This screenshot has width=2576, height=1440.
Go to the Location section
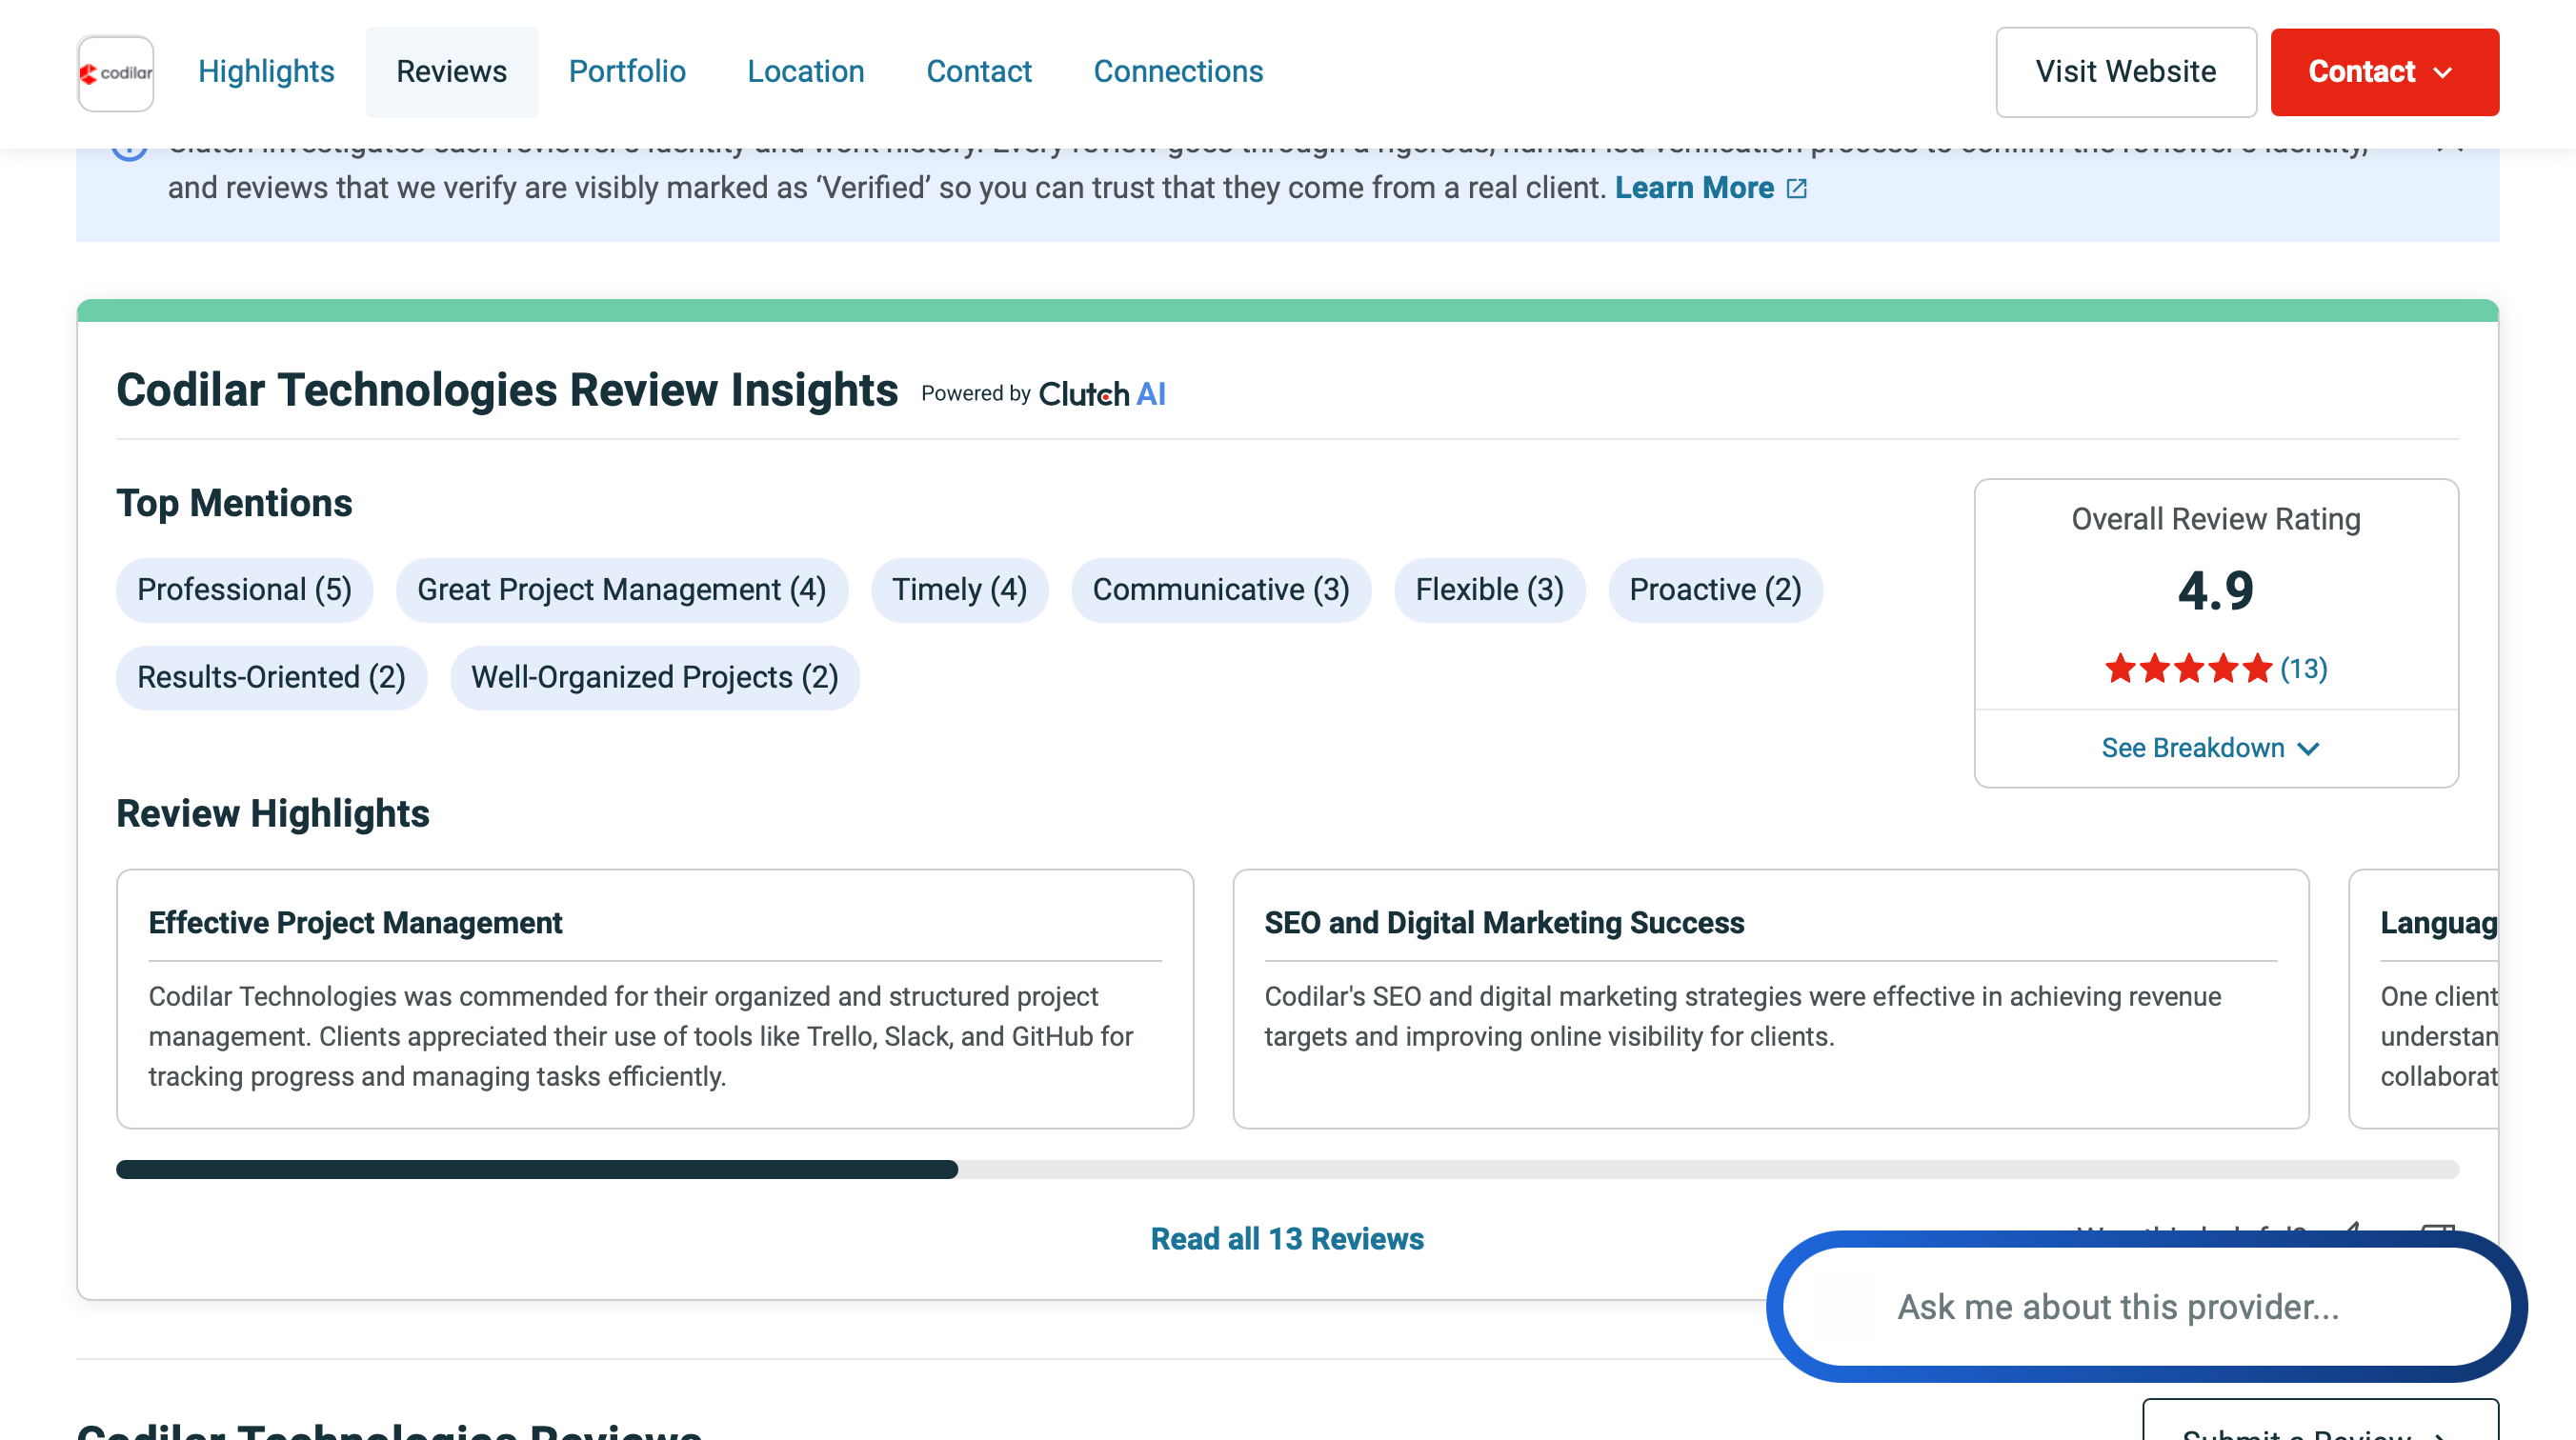805,72
